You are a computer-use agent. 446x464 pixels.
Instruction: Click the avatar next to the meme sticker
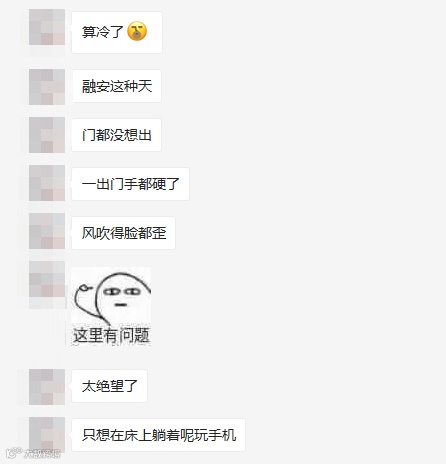point(47,279)
